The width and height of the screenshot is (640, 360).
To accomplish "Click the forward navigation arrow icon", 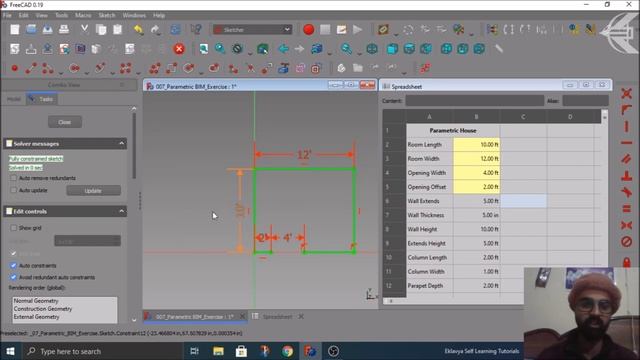I will pos(300,49).
